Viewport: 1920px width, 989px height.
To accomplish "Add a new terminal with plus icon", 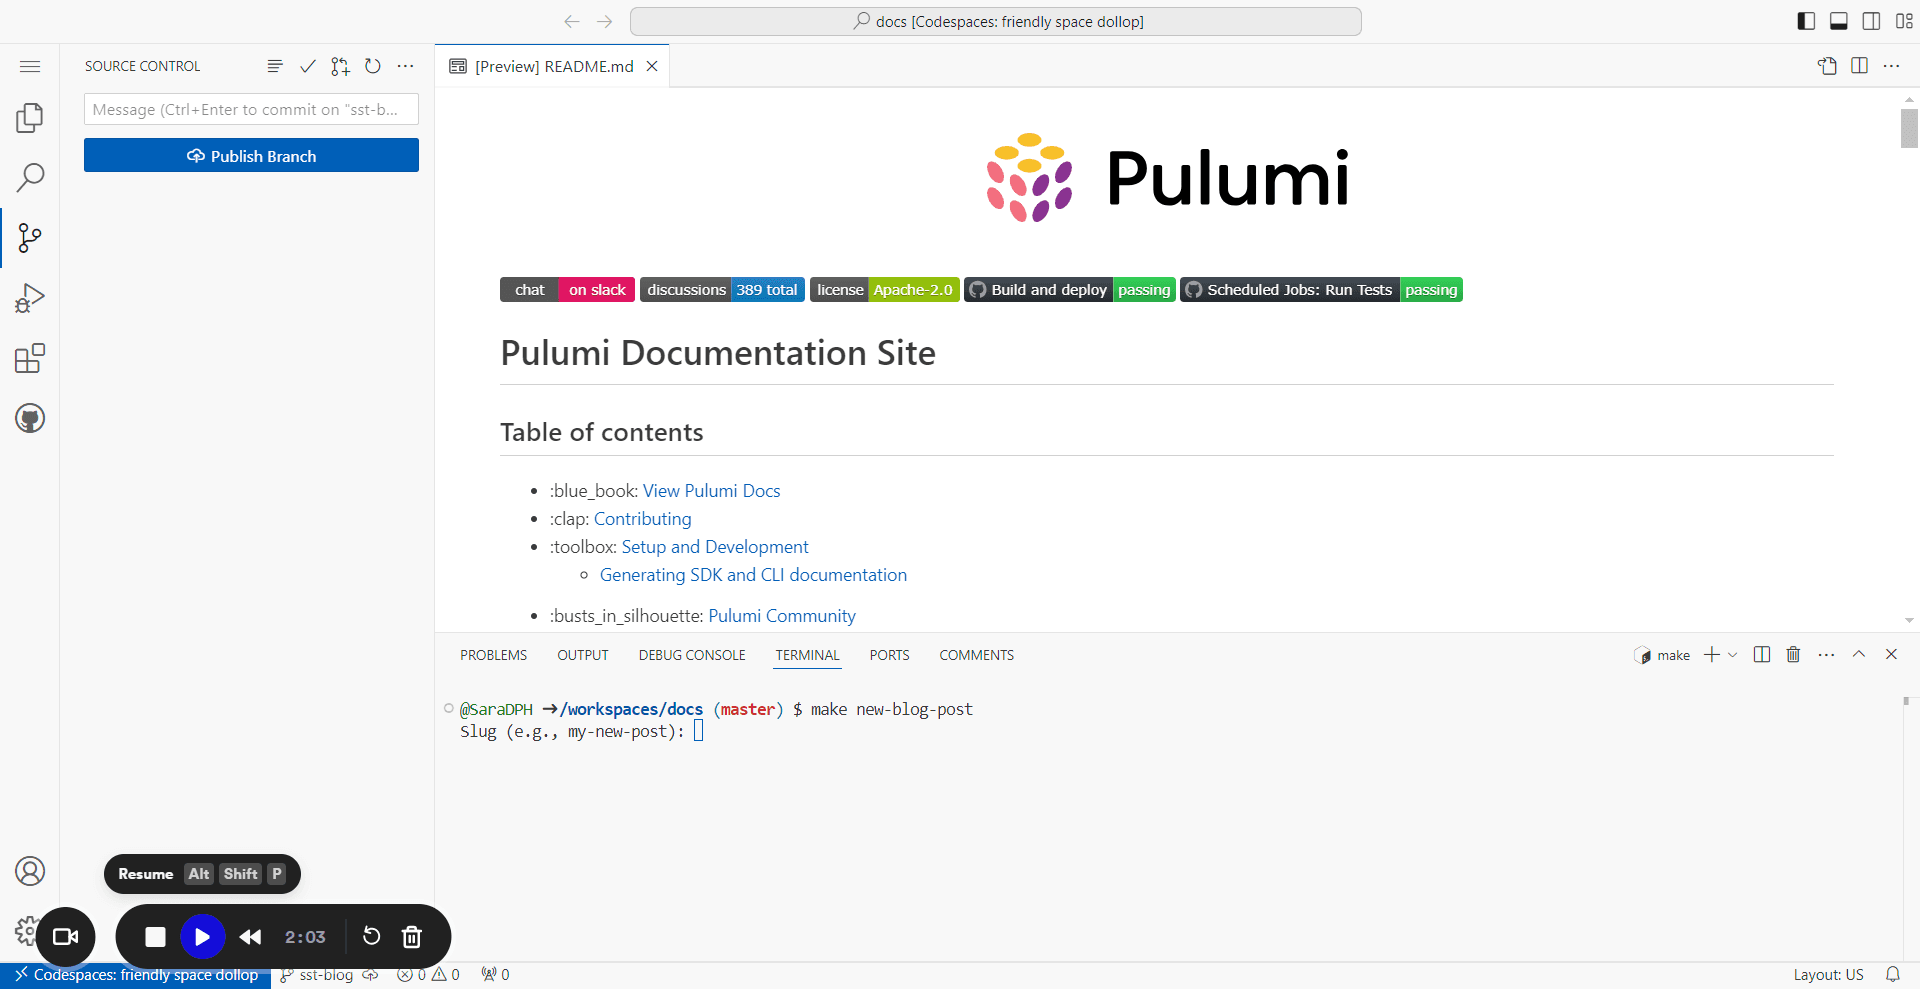I will pyautogui.click(x=1712, y=654).
